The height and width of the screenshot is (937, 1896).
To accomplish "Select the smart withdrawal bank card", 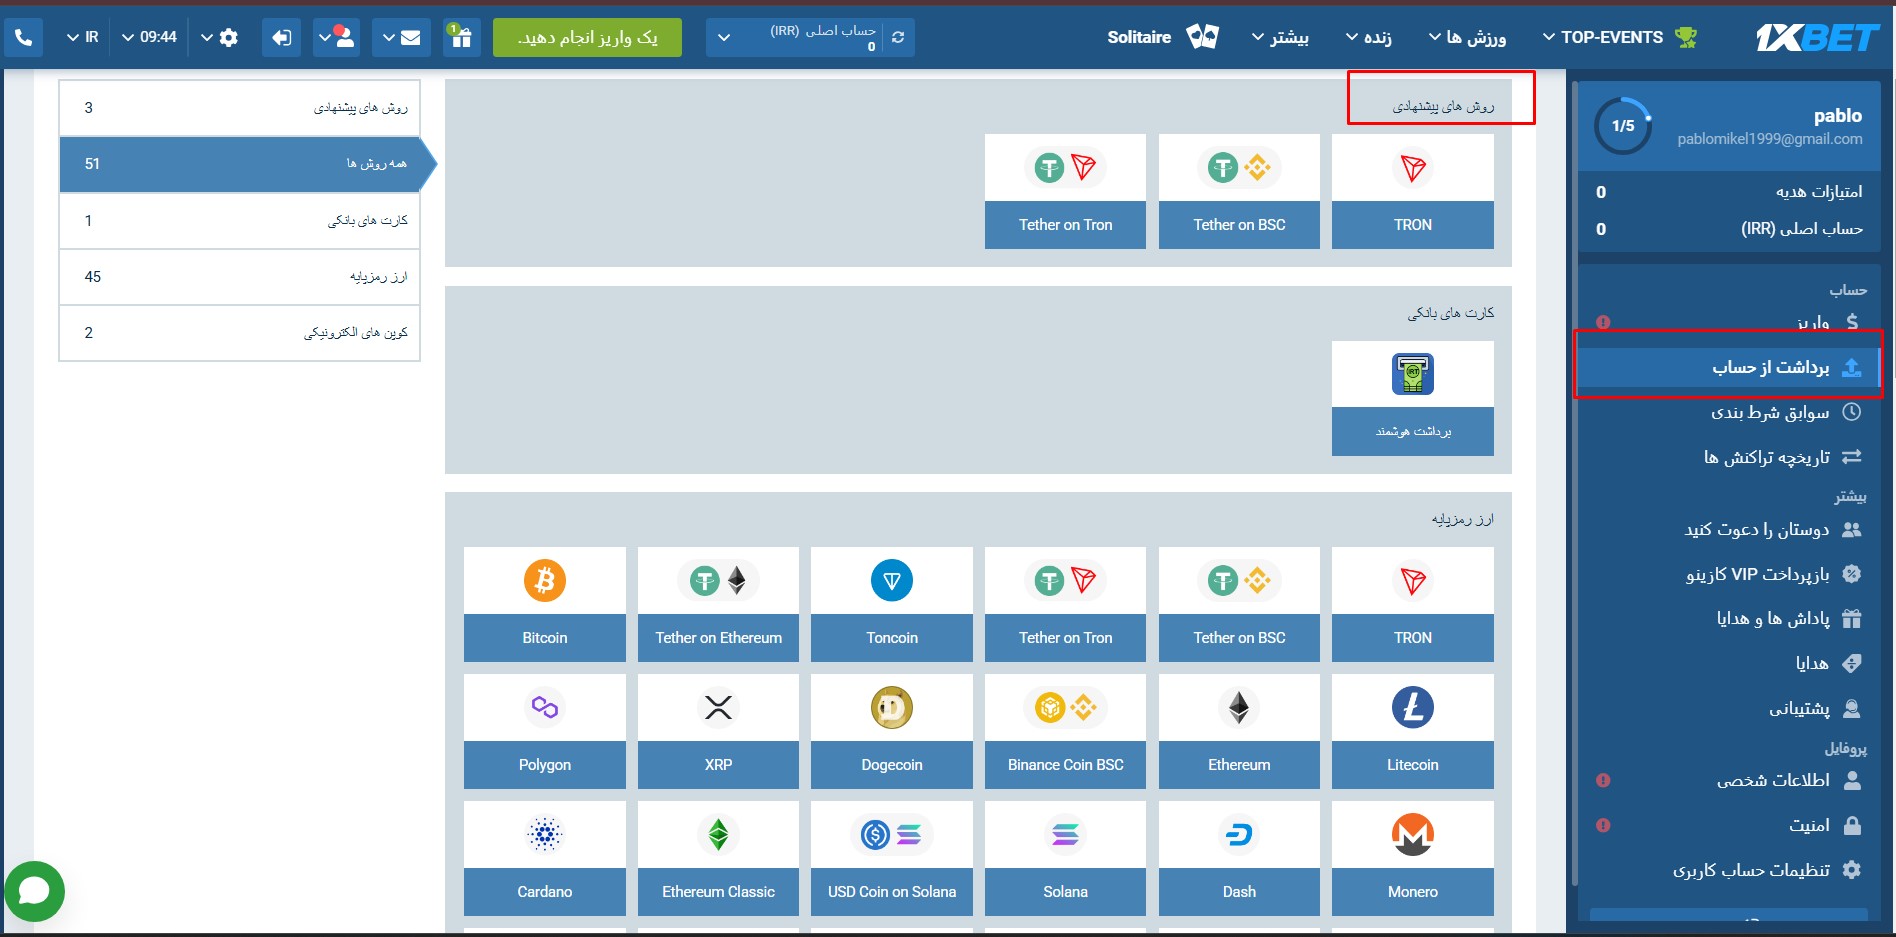I will coord(1413,398).
